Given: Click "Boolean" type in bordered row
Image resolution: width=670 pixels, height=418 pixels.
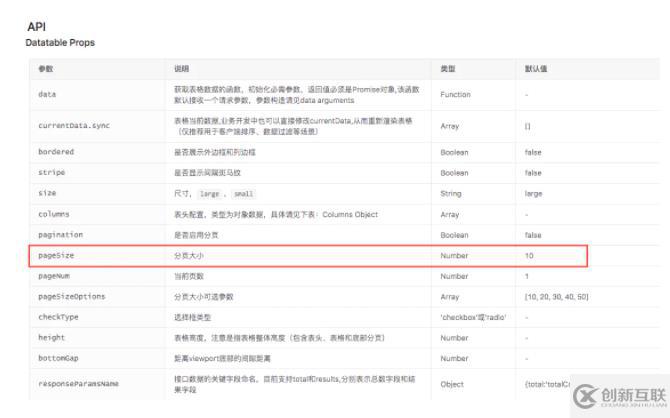Looking at the screenshot, I should pos(454,152).
